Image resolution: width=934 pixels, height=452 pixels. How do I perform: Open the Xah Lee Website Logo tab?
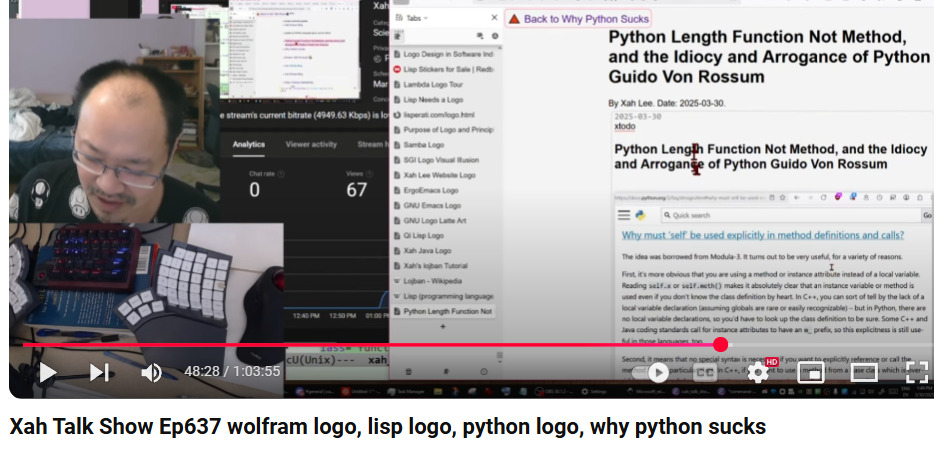coord(444,175)
